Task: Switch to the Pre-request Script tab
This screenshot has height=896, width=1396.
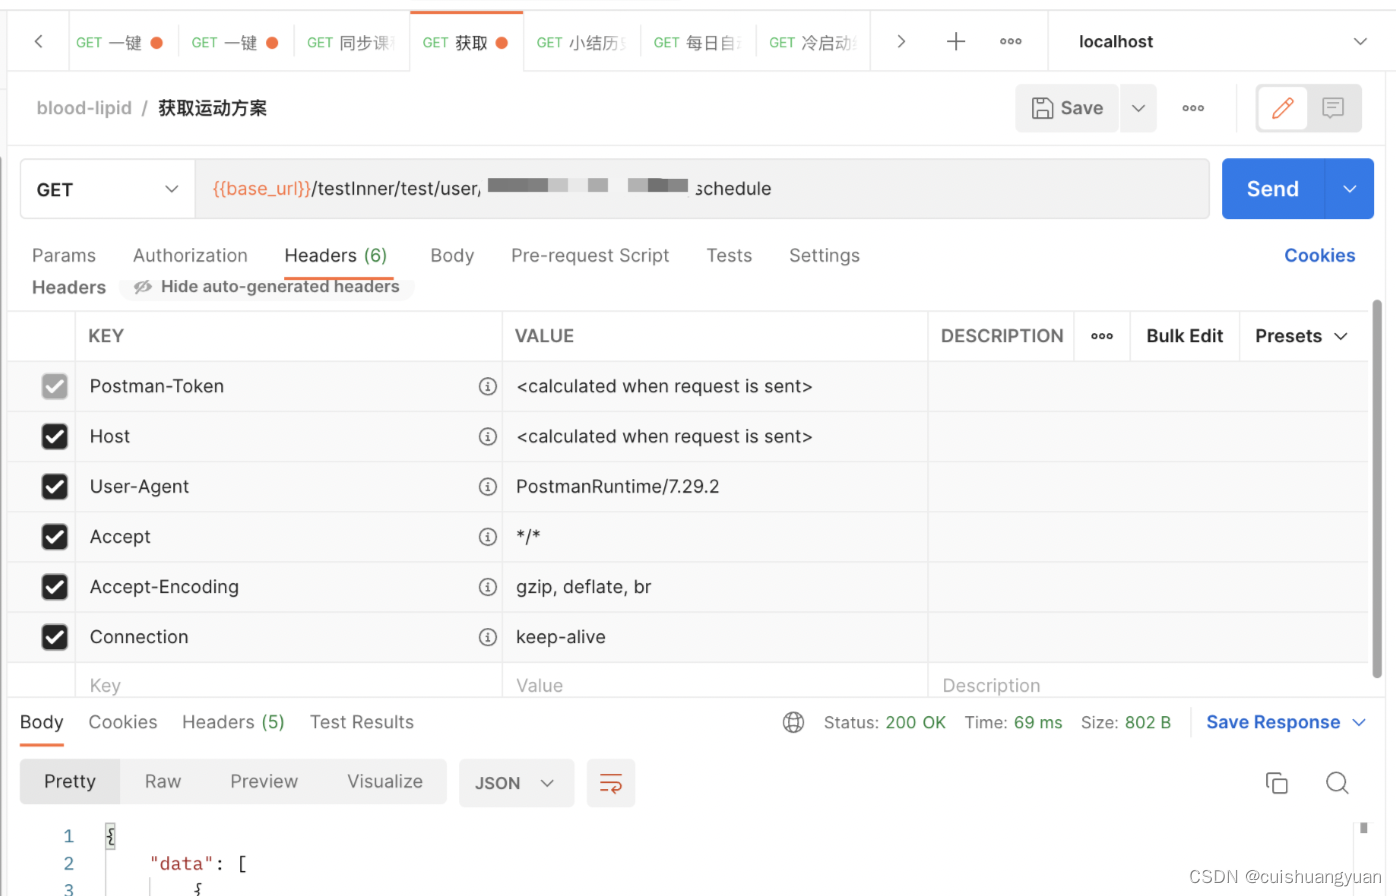Action: click(590, 255)
